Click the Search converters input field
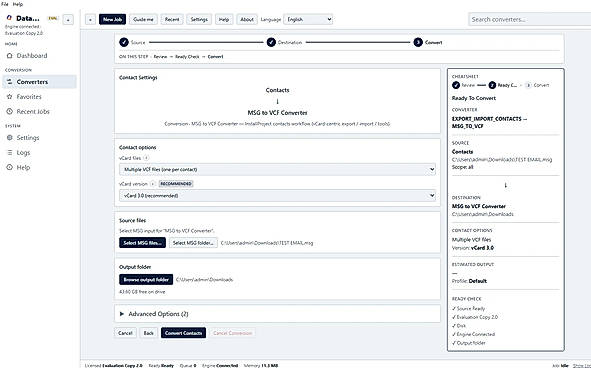 tap(530, 19)
